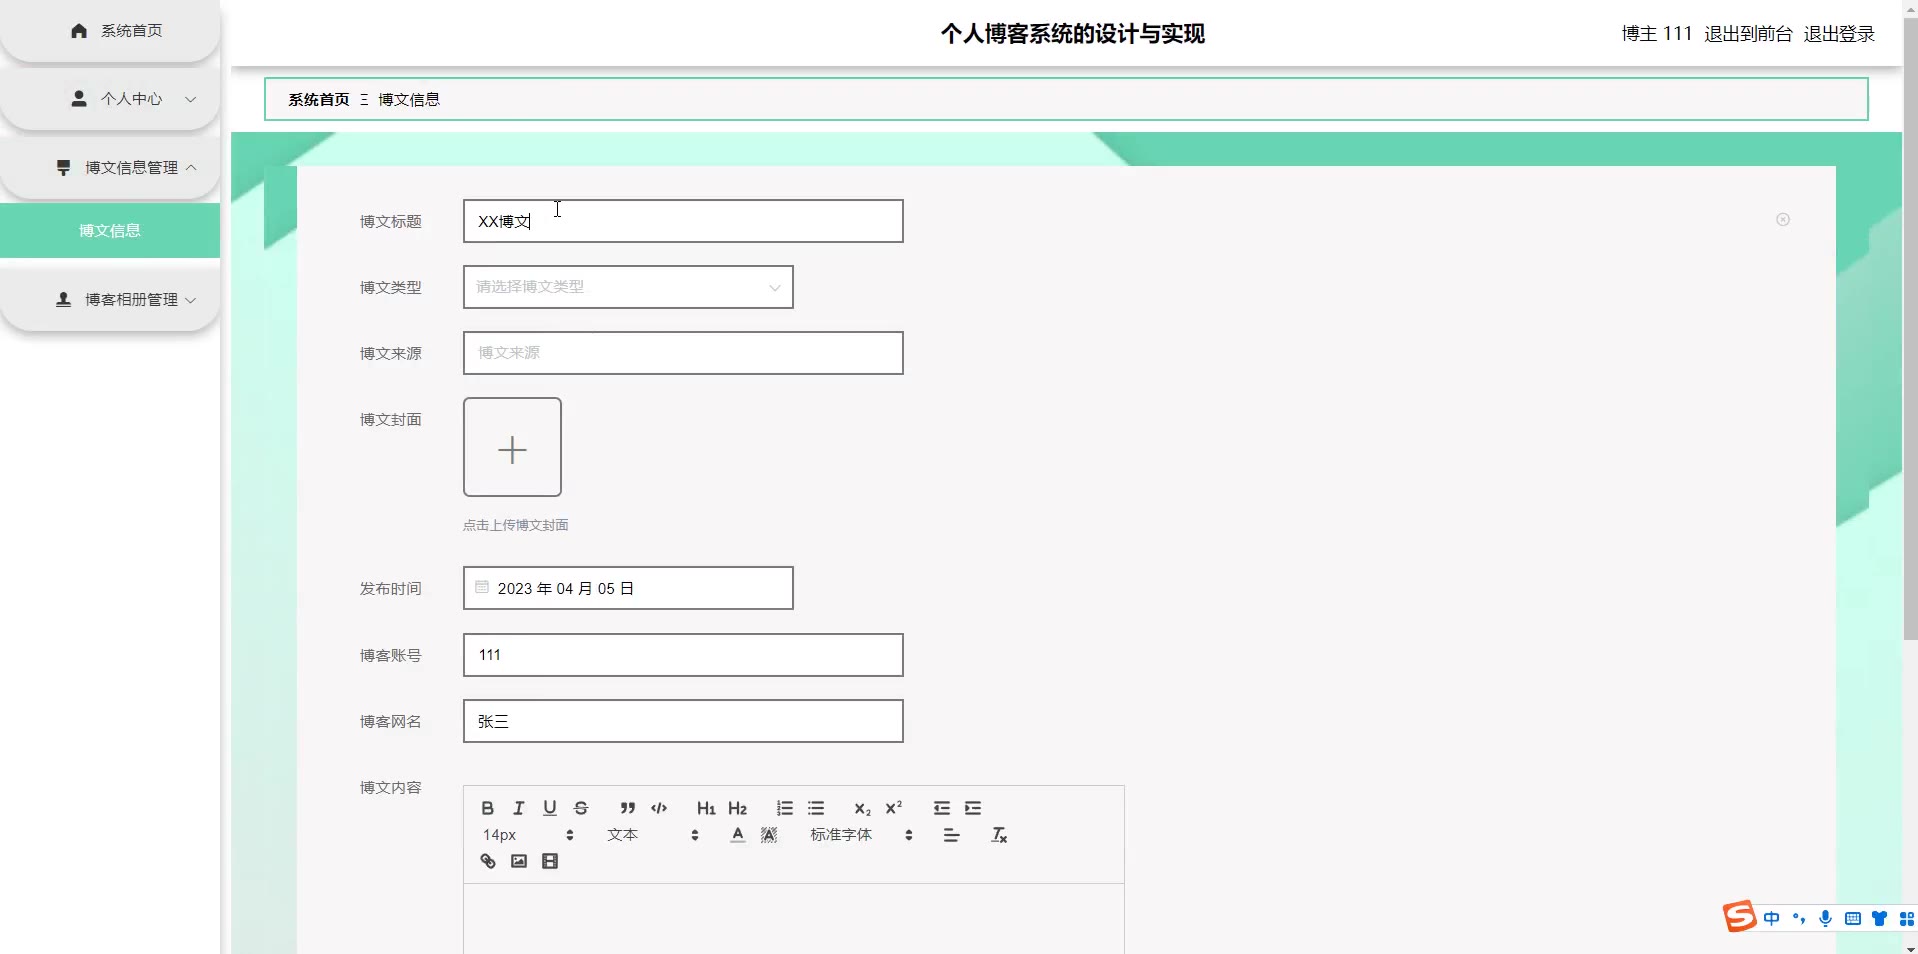This screenshot has height=954, width=1918.
Task: Increase indent in editor
Action: click(973, 808)
